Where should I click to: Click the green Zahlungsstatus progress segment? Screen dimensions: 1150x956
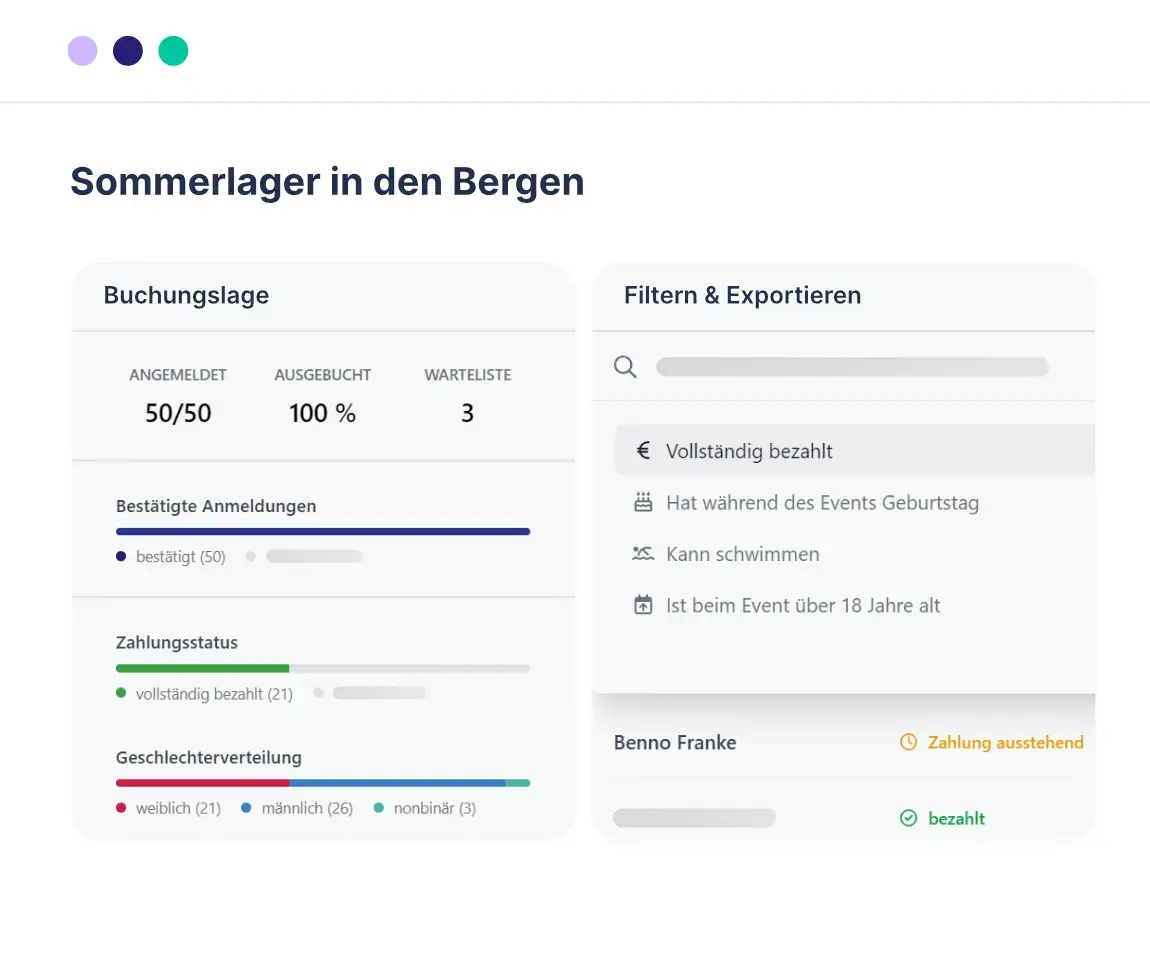pyautogui.click(x=202, y=668)
